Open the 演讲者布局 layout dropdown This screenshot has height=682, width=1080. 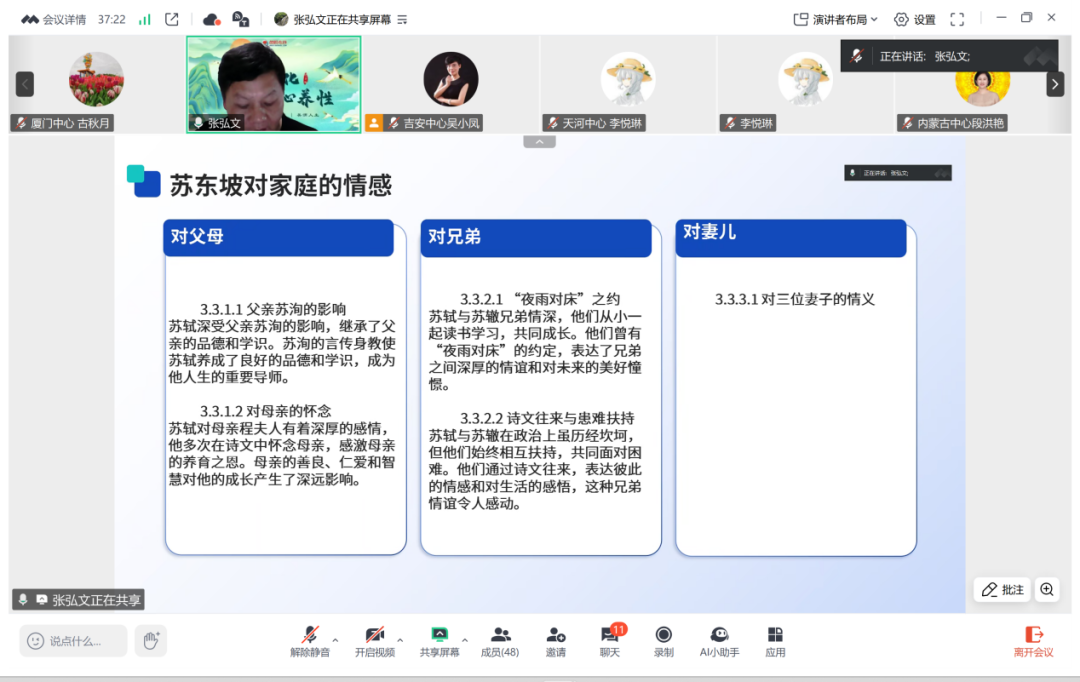836,19
